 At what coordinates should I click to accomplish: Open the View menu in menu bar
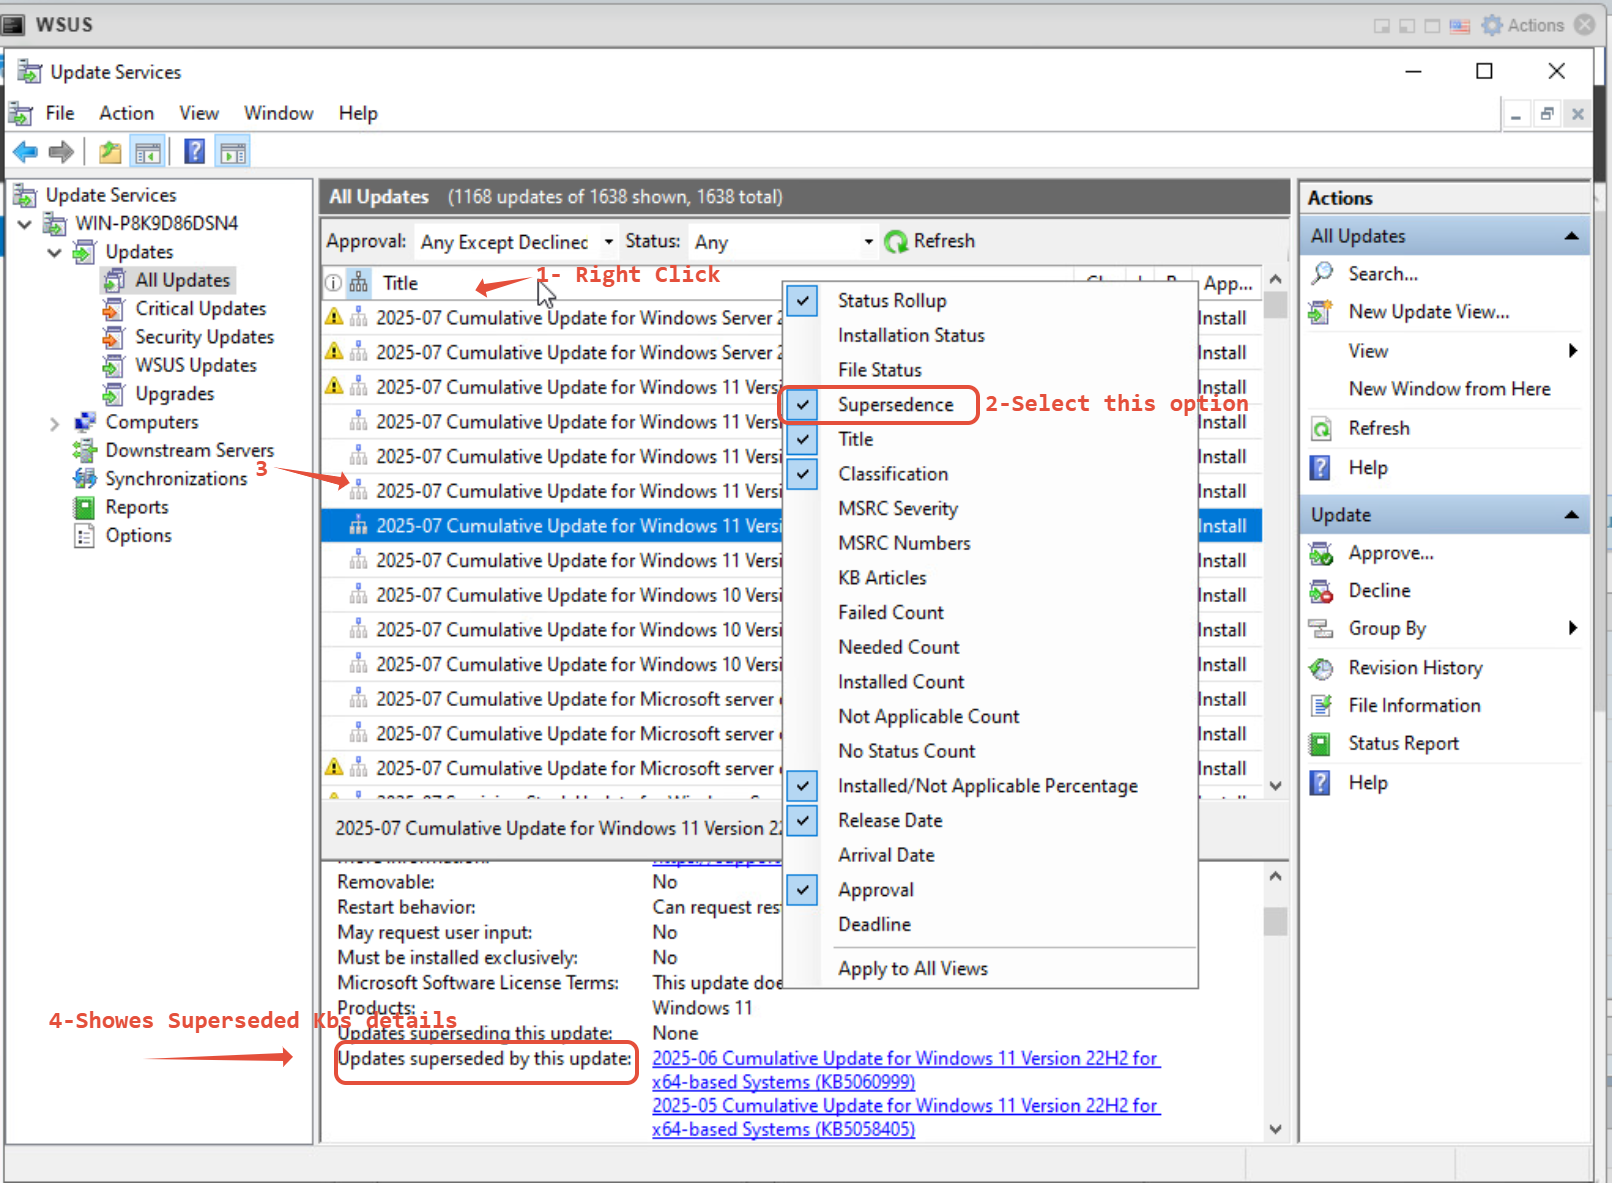click(199, 113)
